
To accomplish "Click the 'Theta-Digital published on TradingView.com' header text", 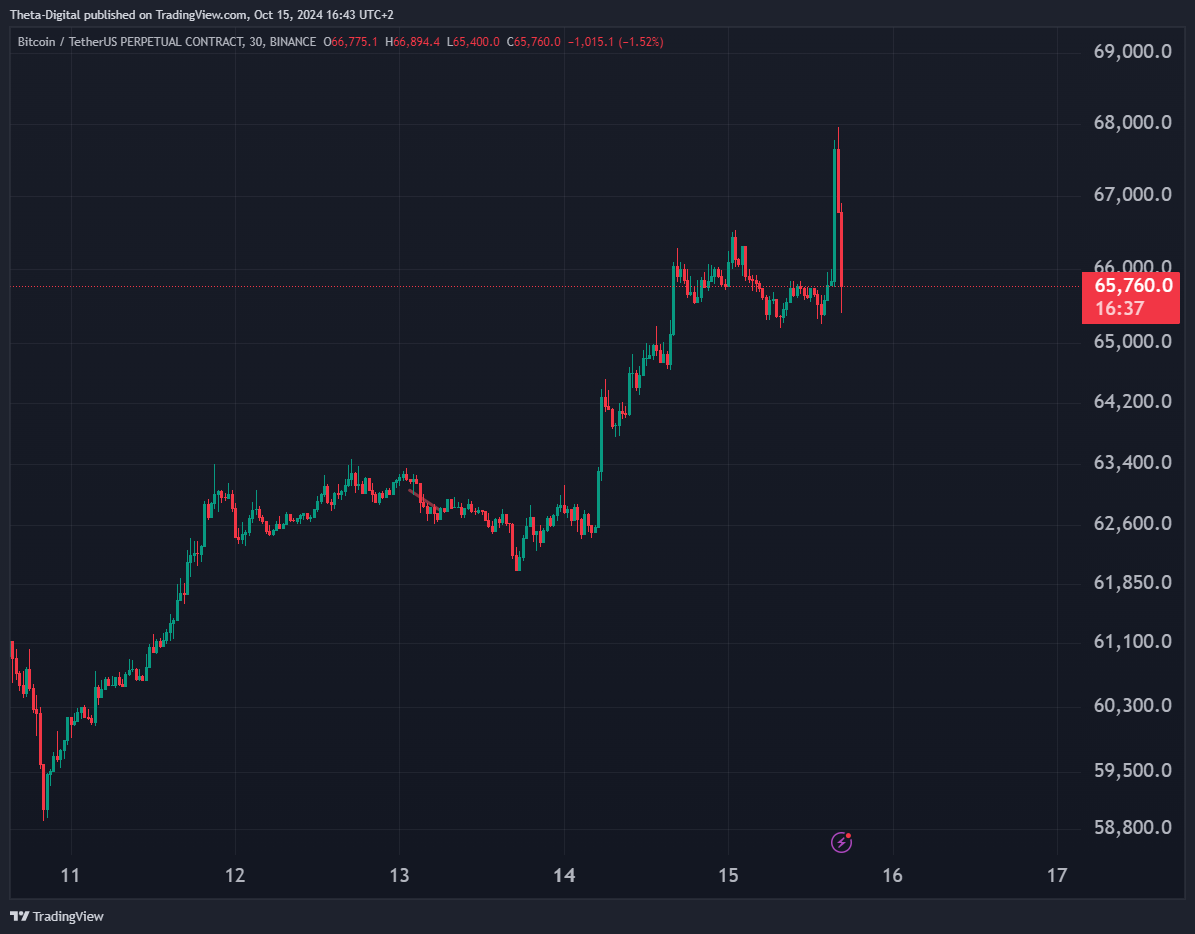I will pyautogui.click(x=129, y=14).
